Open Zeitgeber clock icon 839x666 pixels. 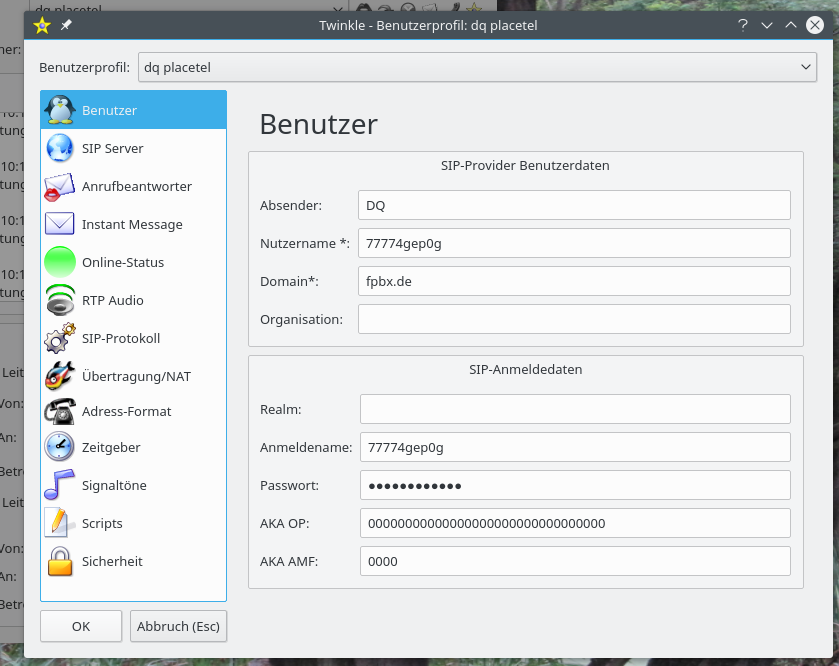59,447
